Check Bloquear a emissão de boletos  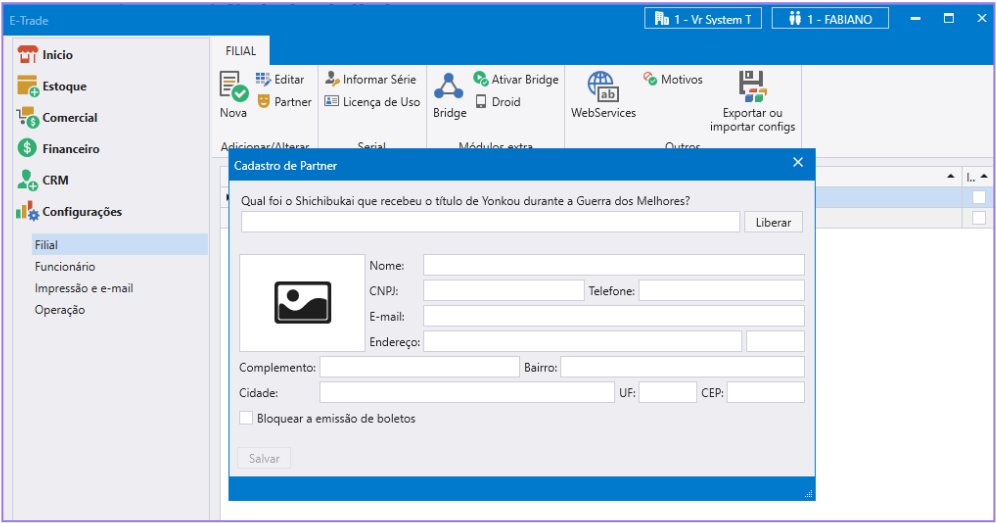[246, 418]
